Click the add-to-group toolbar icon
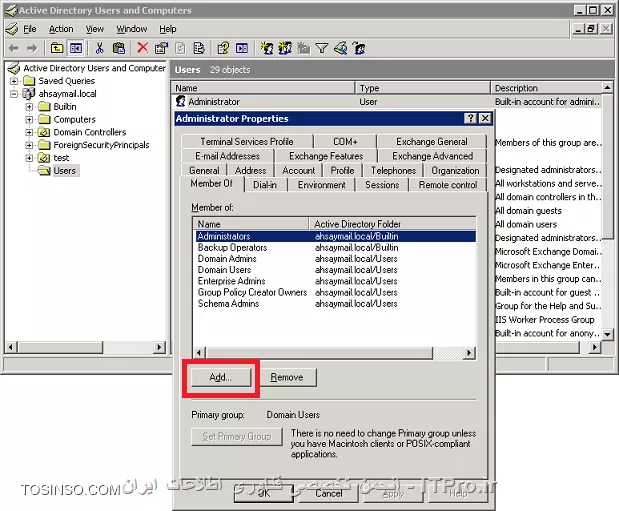The width and height of the screenshot is (619, 511). click(359, 49)
